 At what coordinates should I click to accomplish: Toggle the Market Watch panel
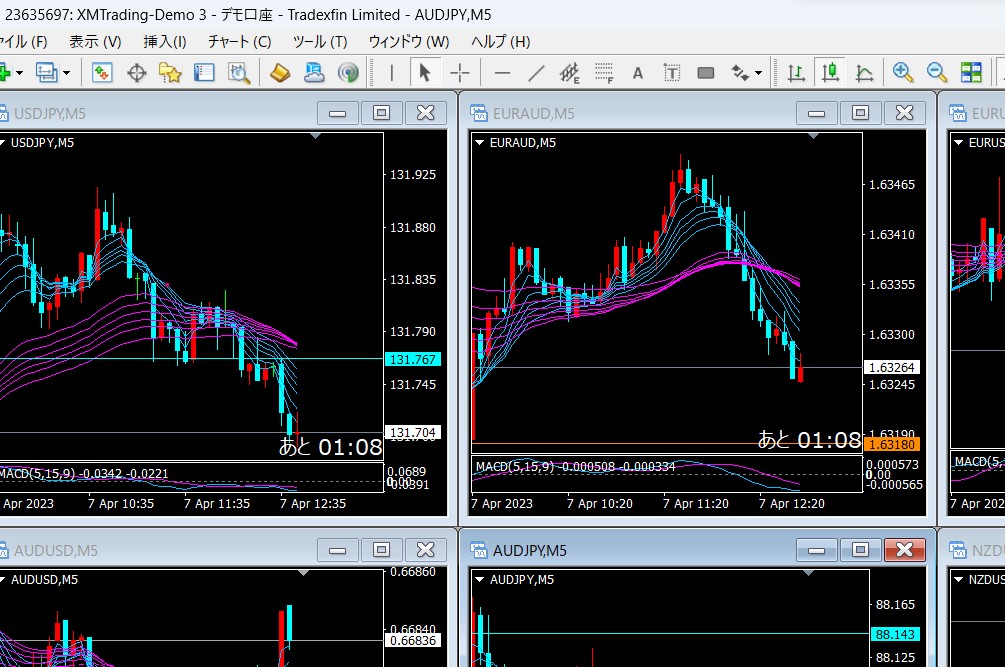point(103,72)
